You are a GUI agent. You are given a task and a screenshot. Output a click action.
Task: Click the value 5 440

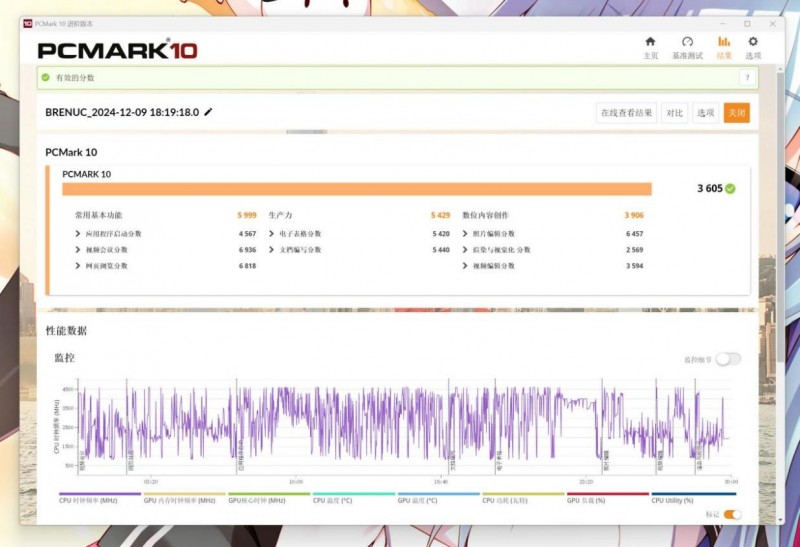[x=441, y=250]
